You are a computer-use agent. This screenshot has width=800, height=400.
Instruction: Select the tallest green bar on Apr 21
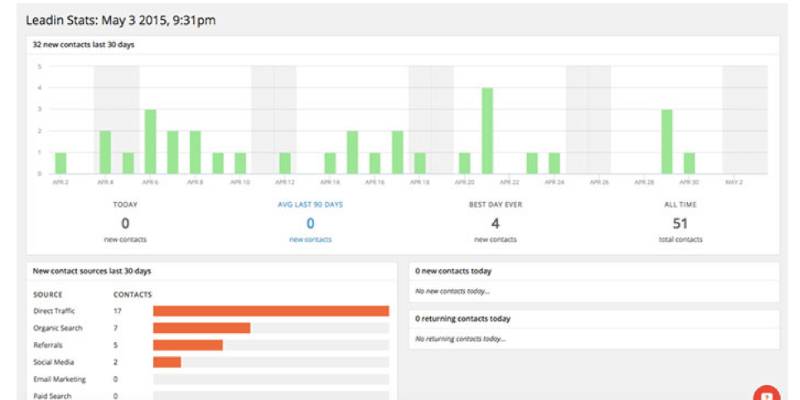click(x=487, y=131)
